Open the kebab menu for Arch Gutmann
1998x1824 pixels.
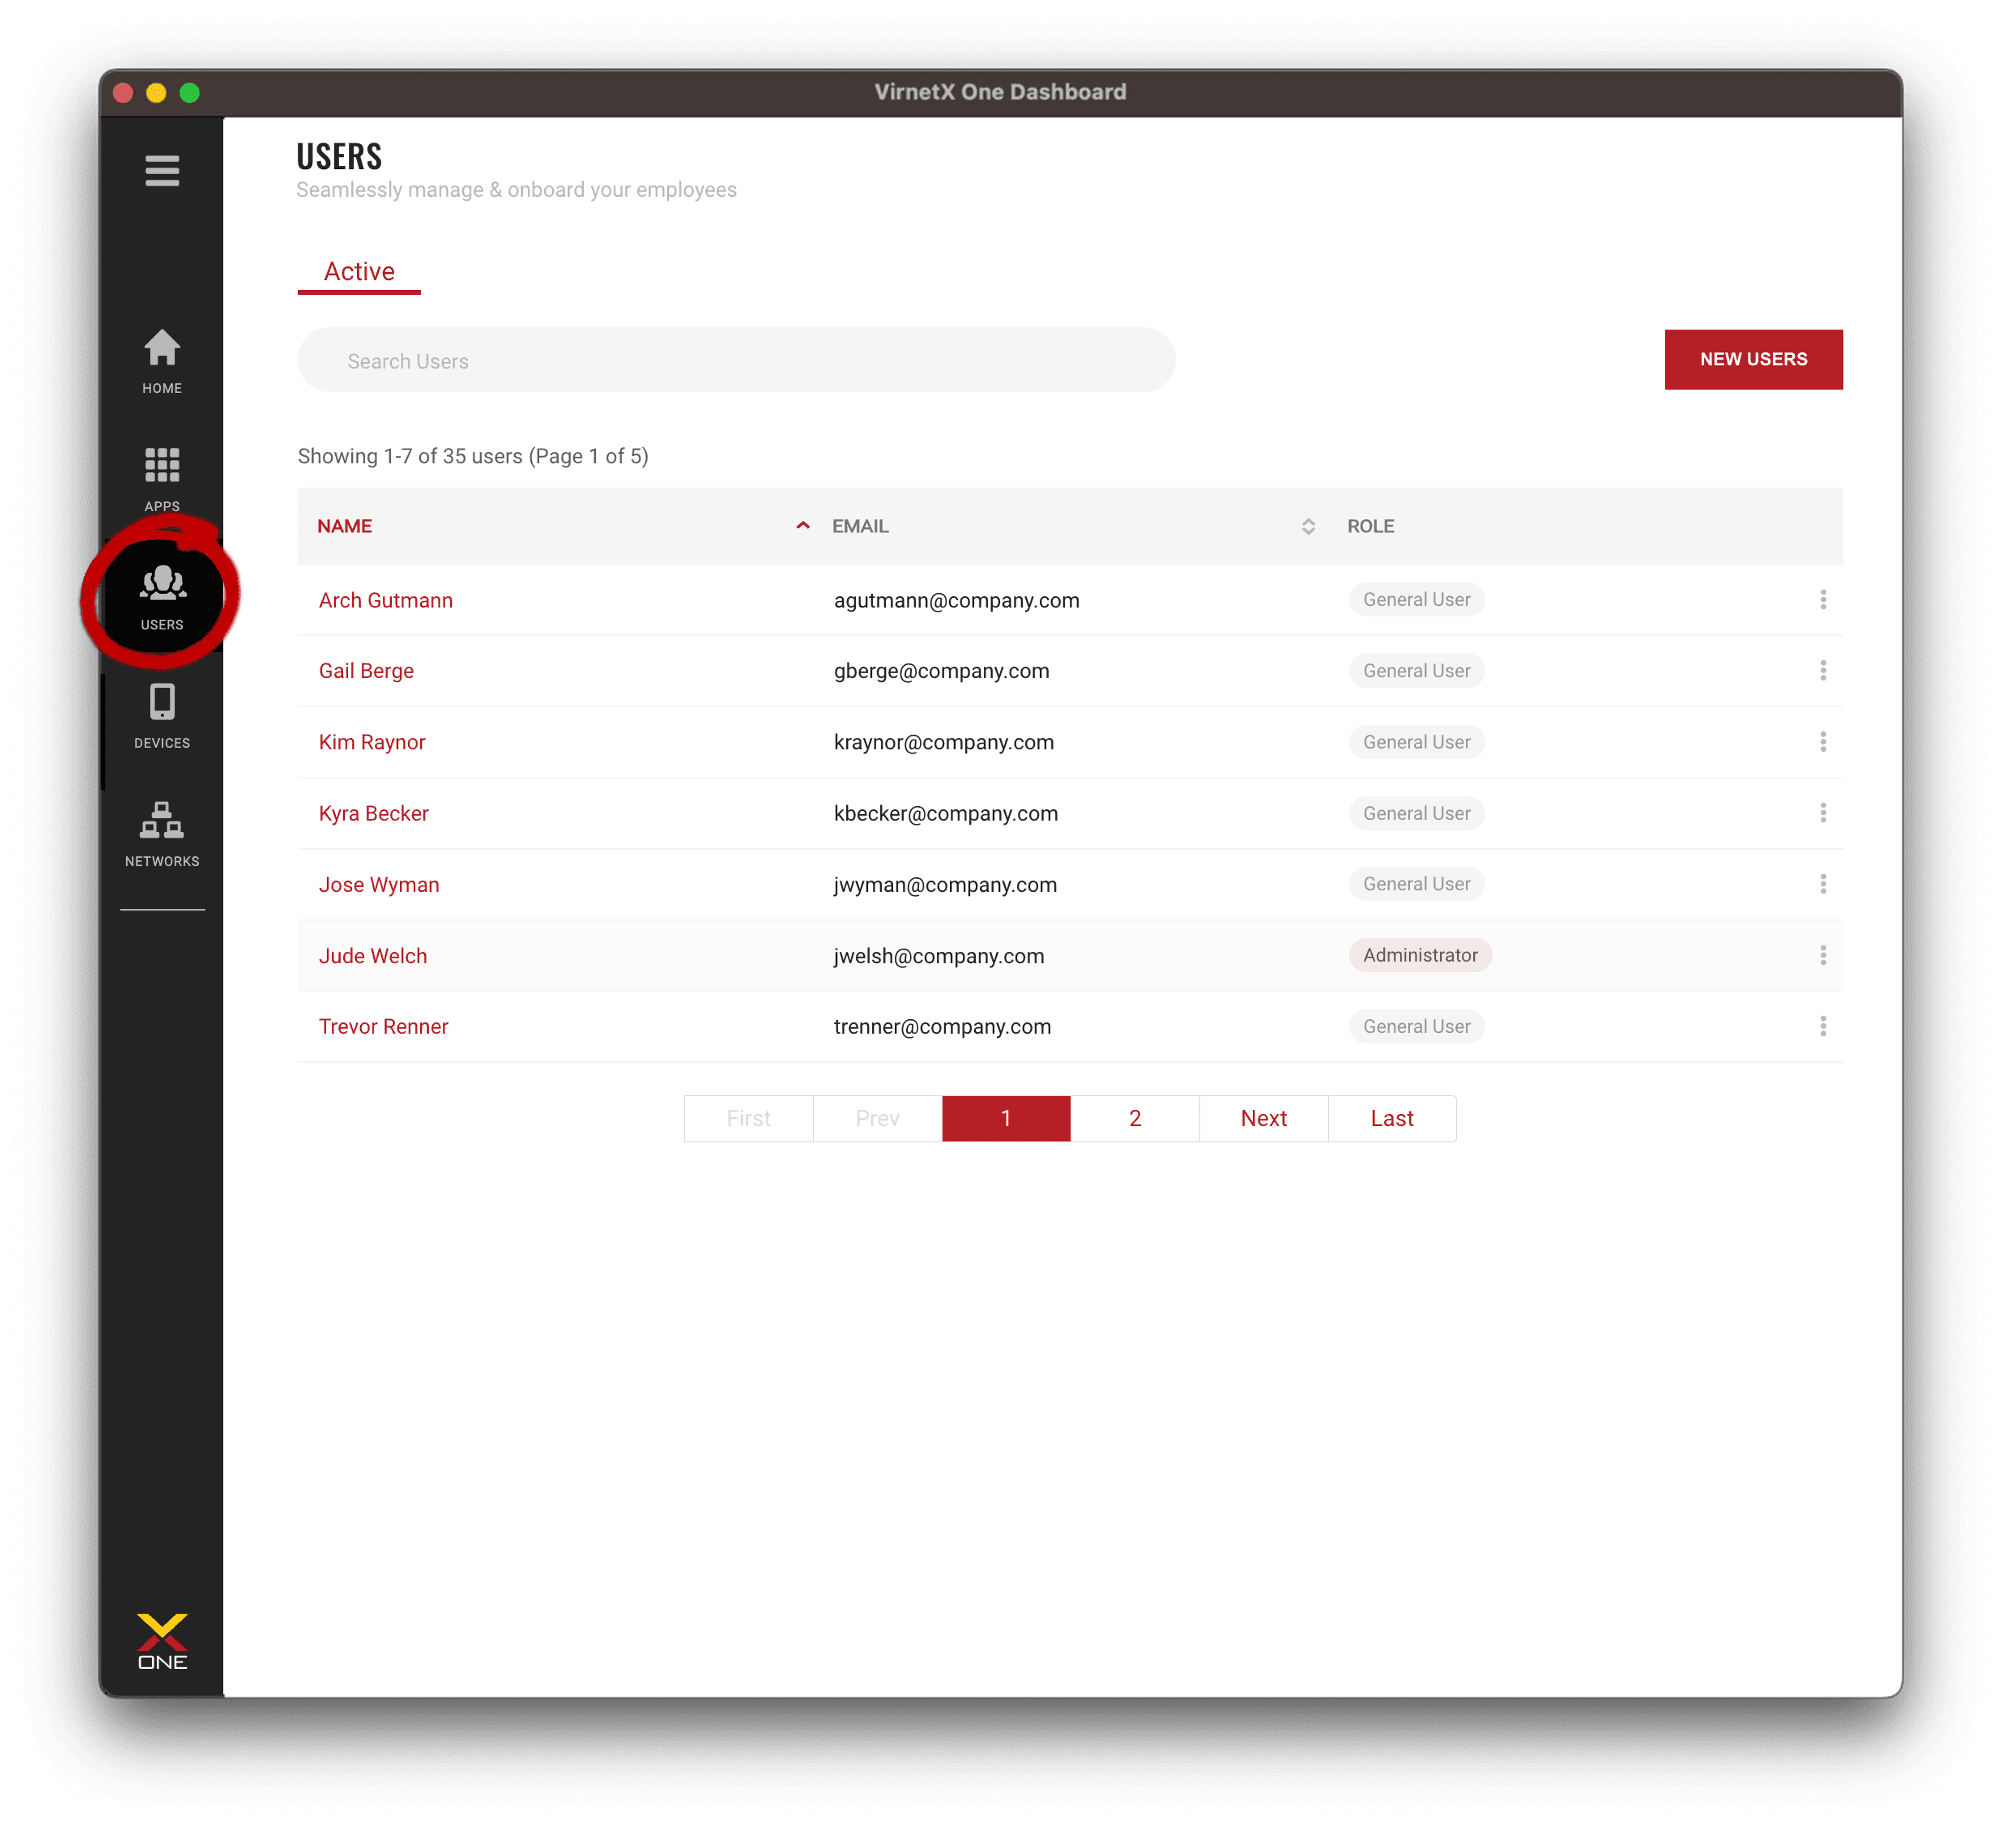pyautogui.click(x=1824, y=599)
